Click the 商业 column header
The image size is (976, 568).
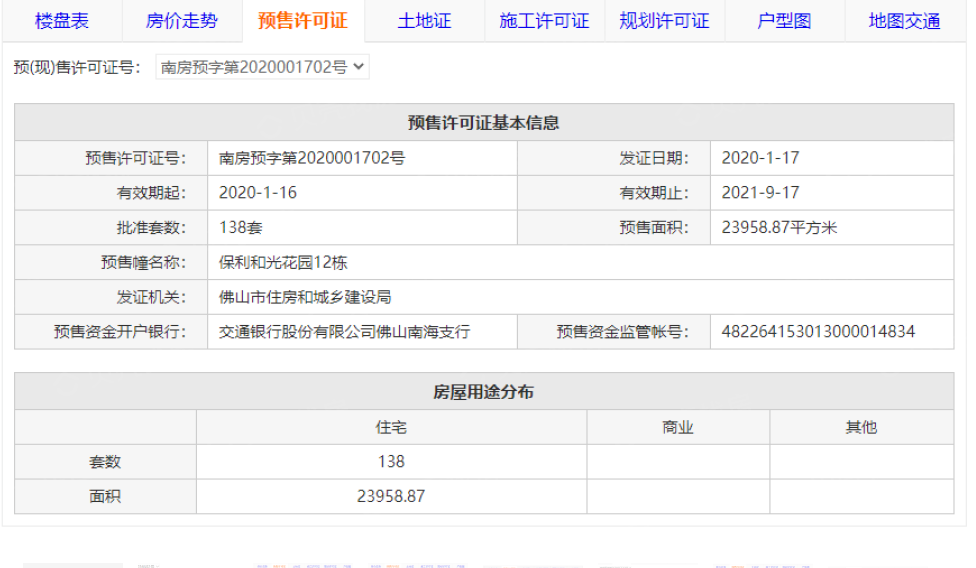point(678,427)
